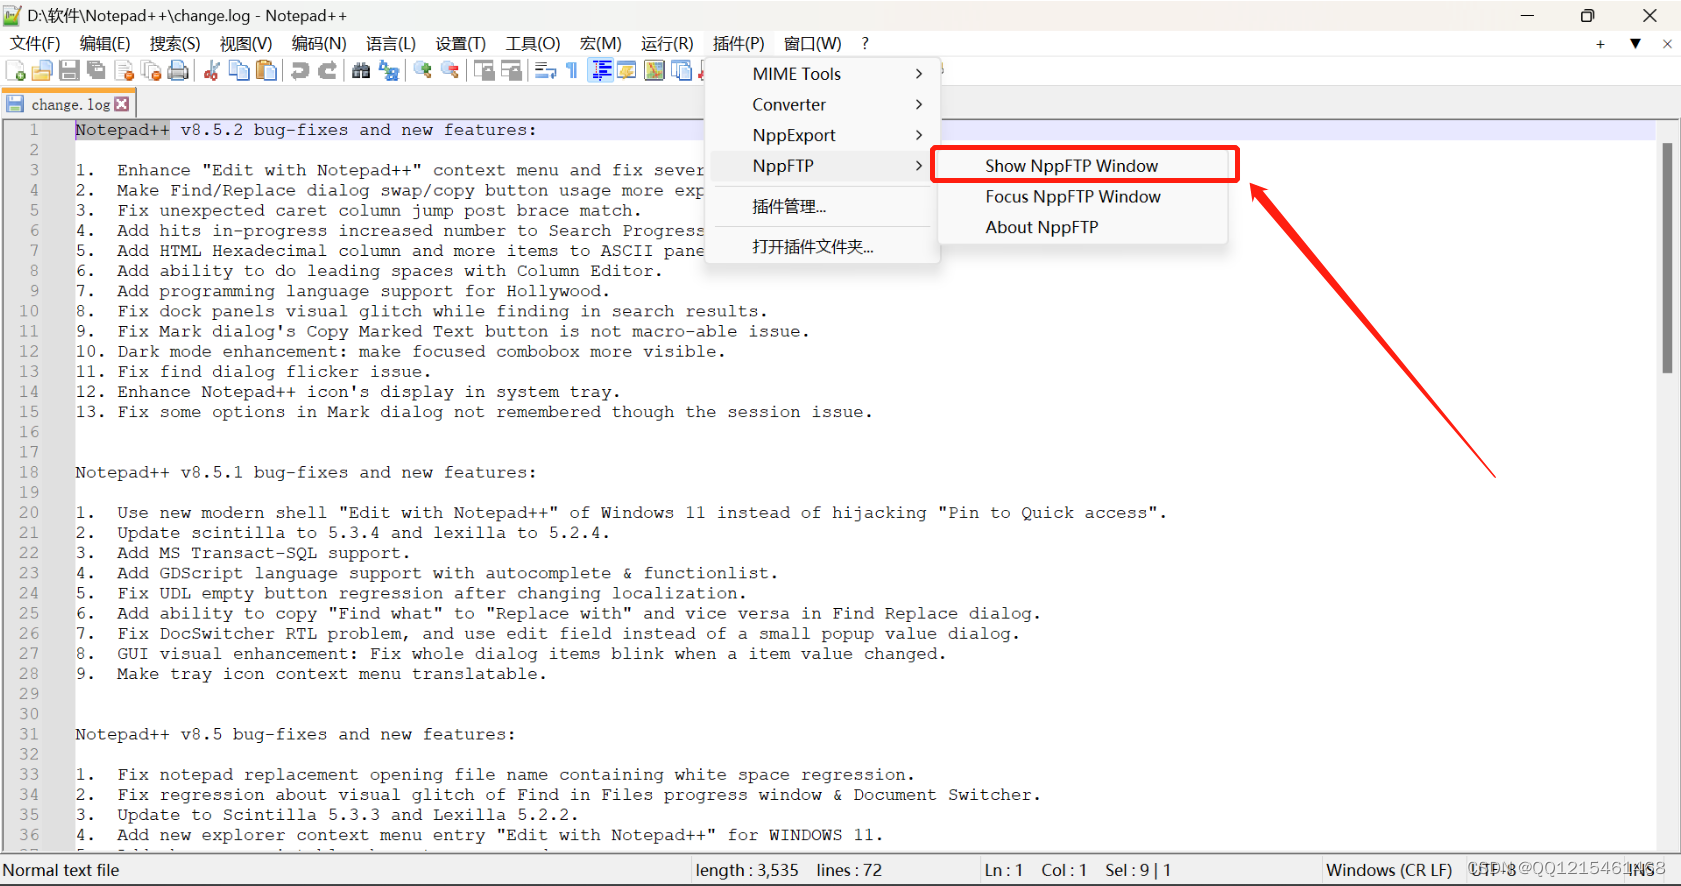Click the Print toolbar icon
This screenshot has width=1681, height=886.
(x=178, y=70)
